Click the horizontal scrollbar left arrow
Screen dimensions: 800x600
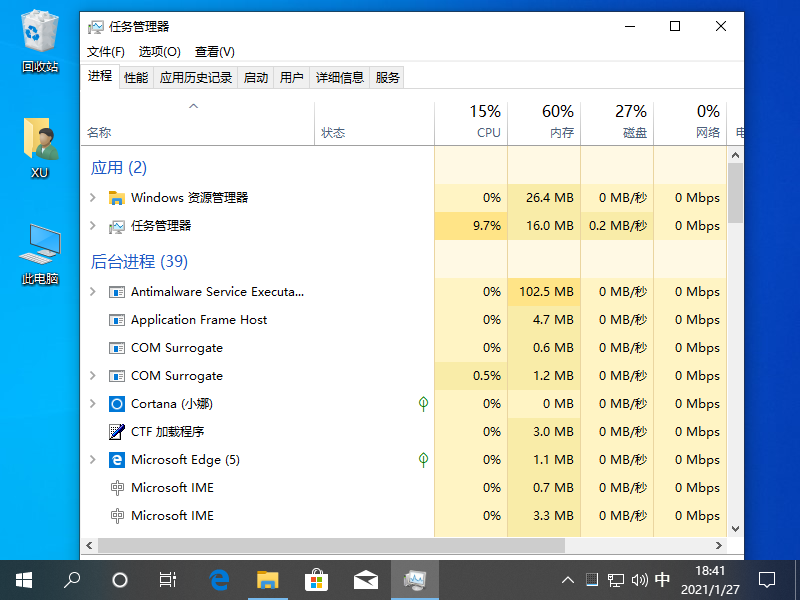[x=89, y=545]
